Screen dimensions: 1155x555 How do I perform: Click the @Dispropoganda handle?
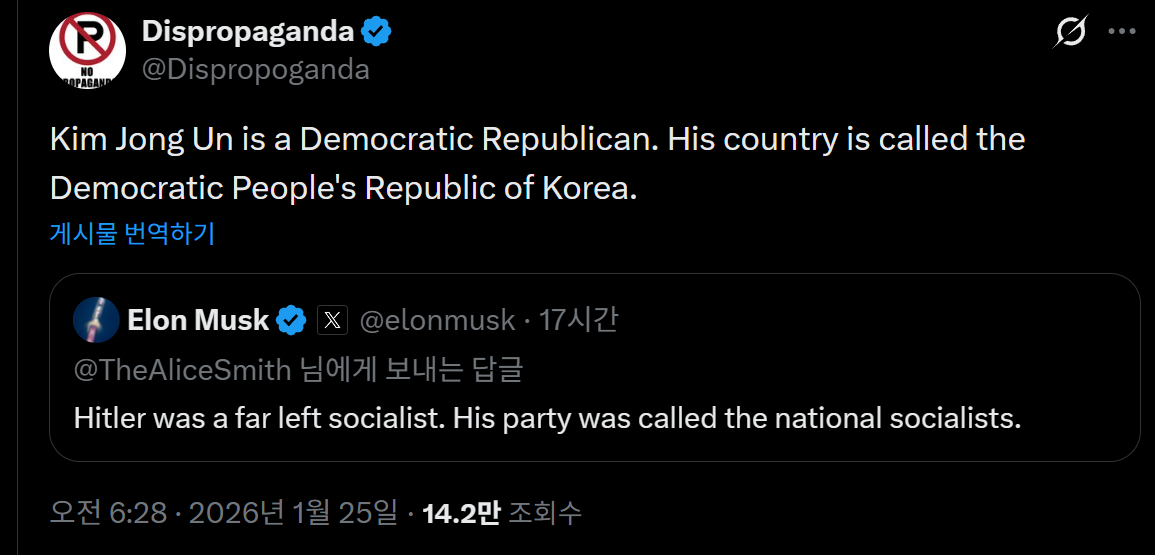pyautogui.click(x=255, y=69)
